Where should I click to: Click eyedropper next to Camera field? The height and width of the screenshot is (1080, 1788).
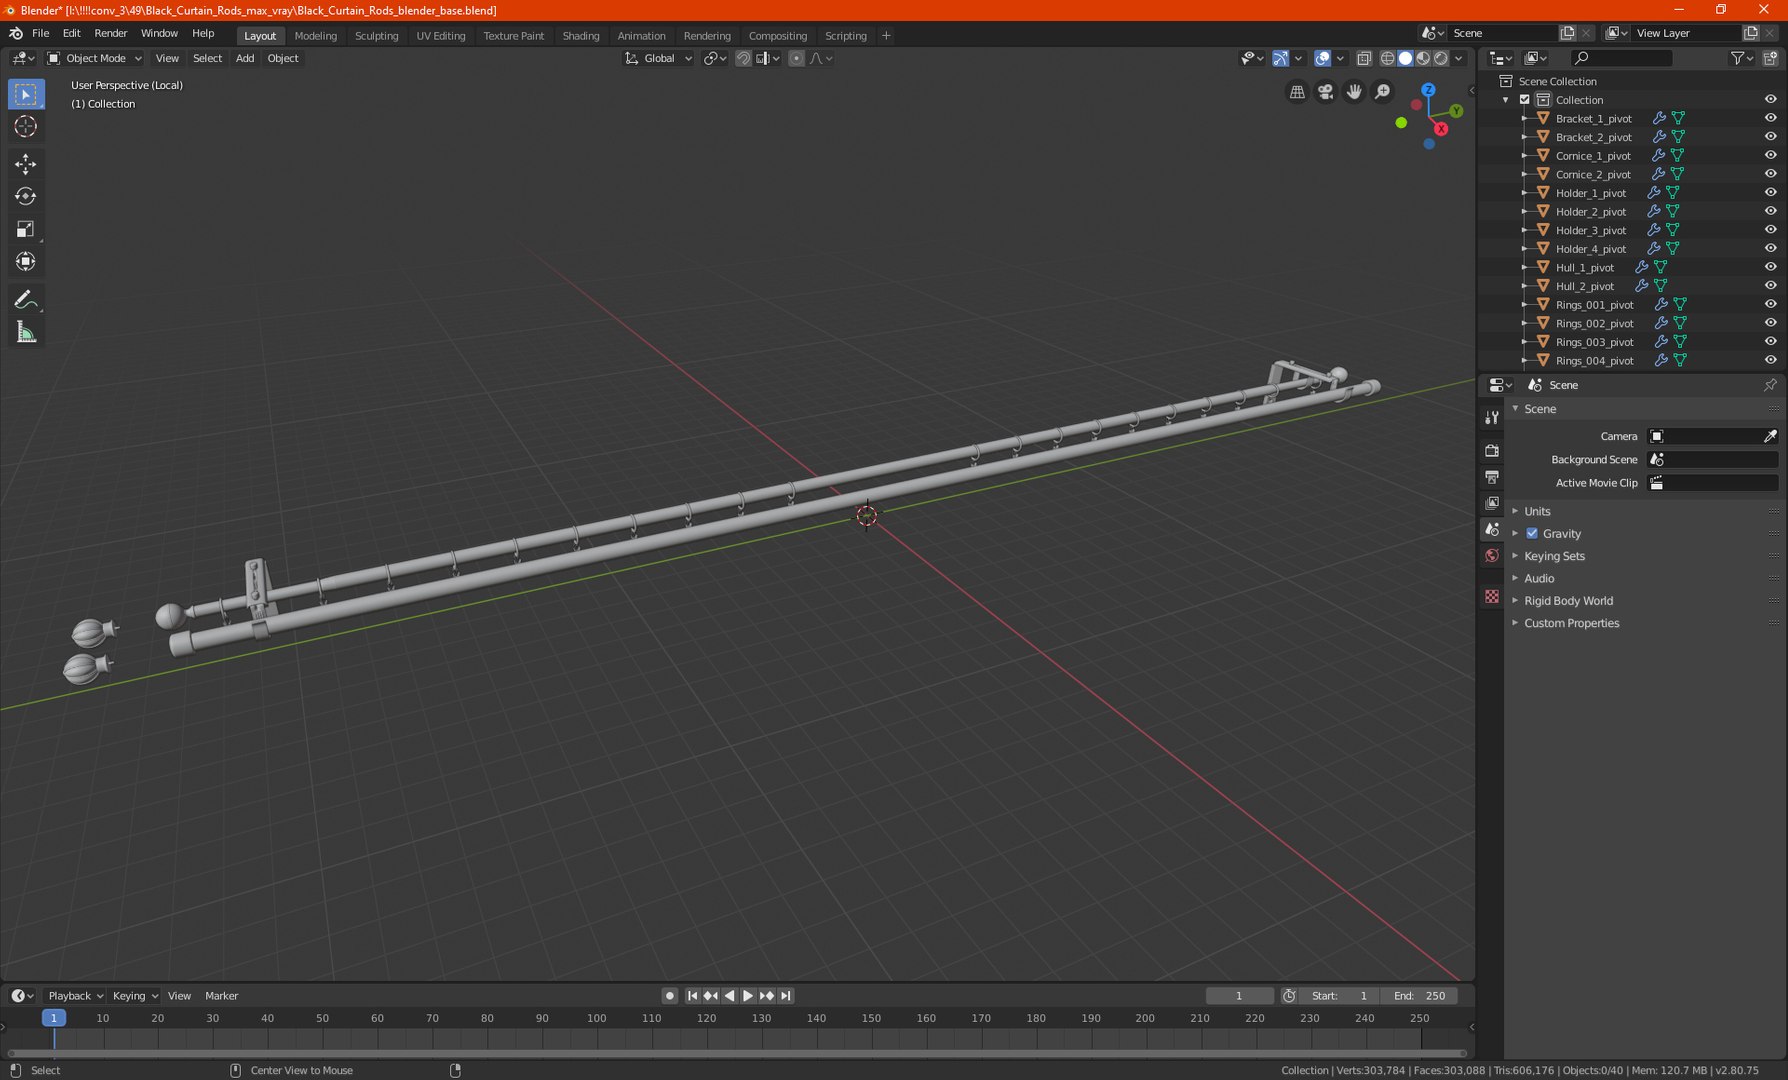click(1770, 436)
